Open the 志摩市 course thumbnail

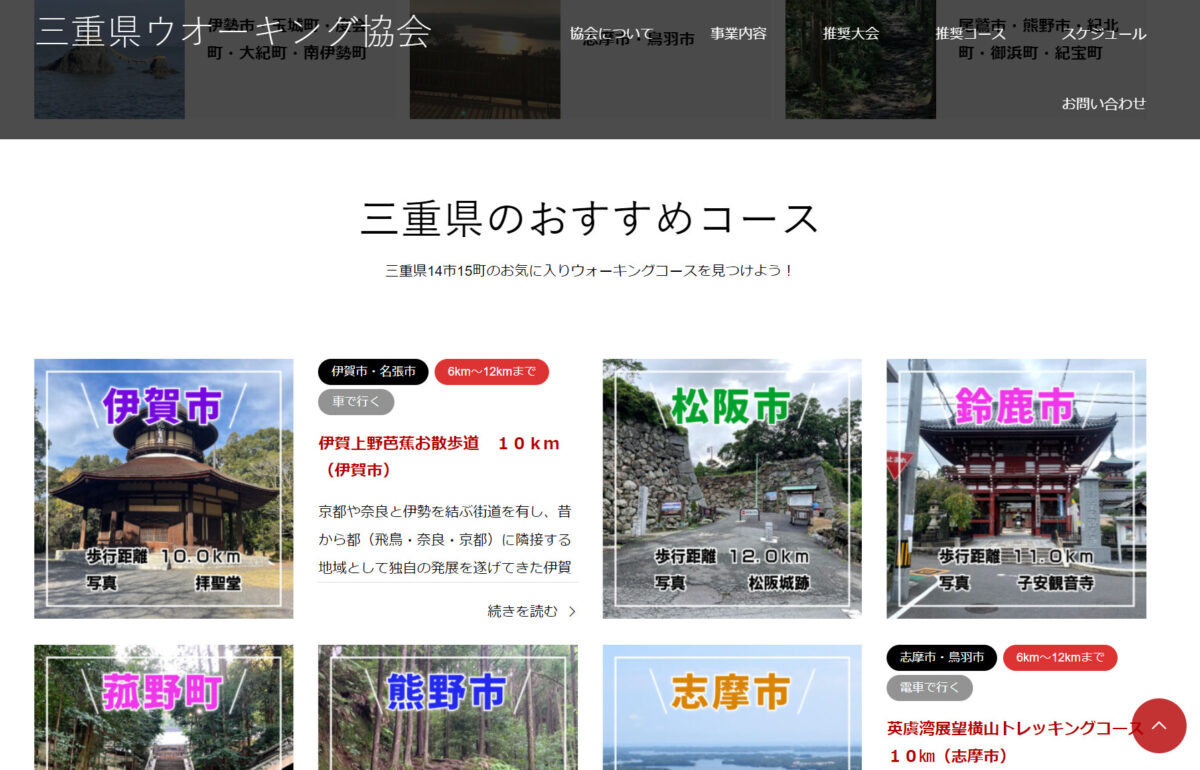click(x=731, y=707)
